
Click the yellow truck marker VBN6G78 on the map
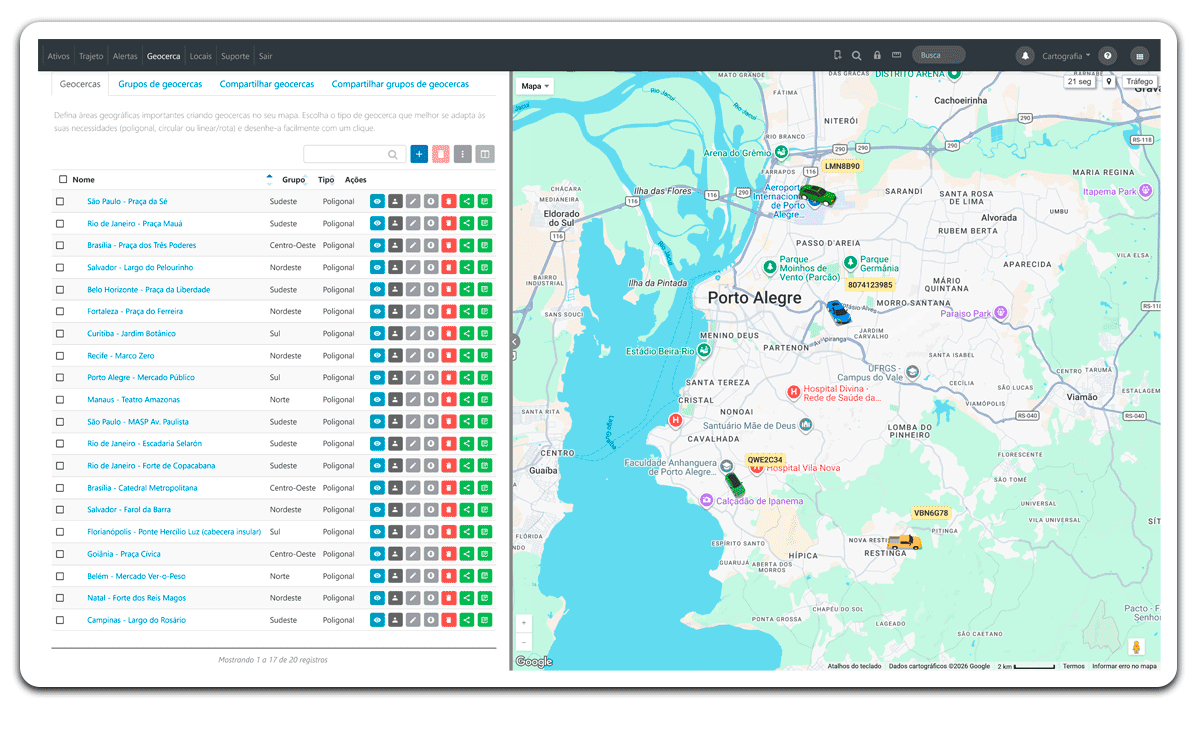pyautogui.click(x=906, y=541)
